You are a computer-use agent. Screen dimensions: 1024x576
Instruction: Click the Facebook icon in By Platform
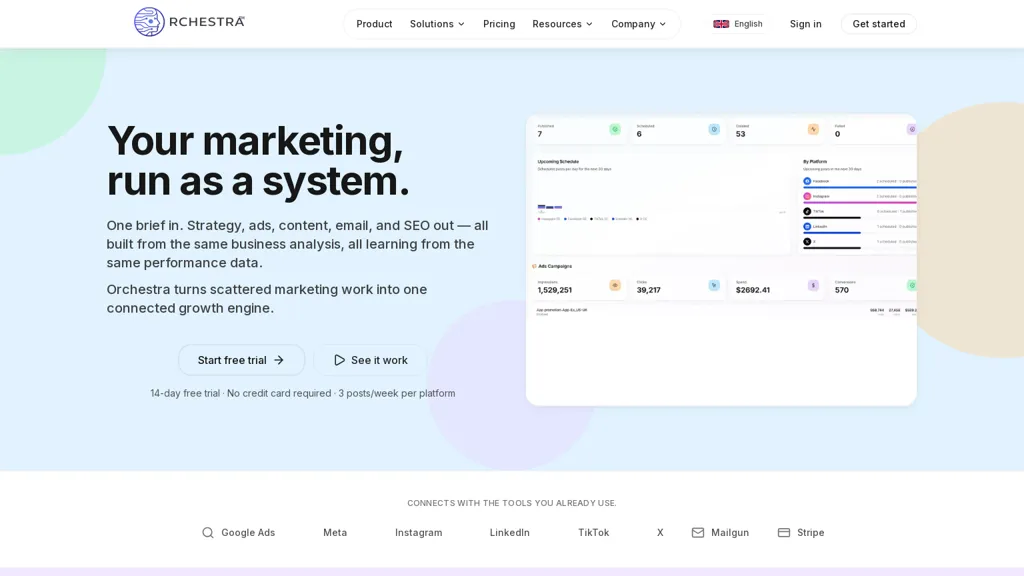pyautogui.click(x=807, y=182)
